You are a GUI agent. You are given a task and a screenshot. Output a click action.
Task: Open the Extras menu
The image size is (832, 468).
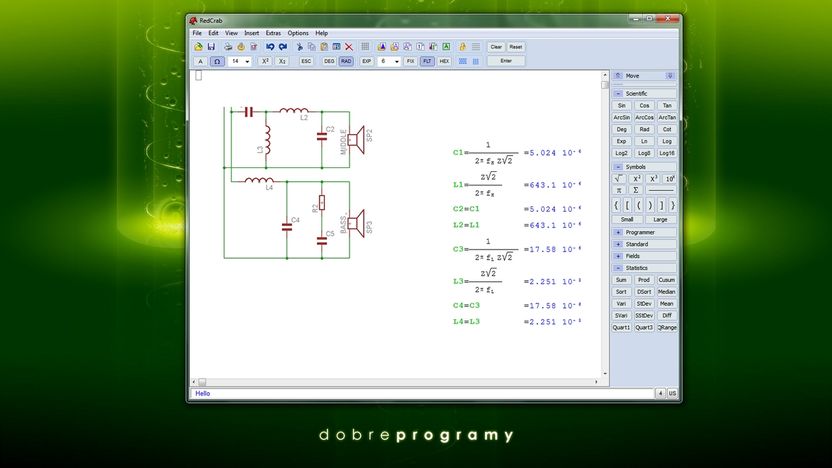point(273,33)
